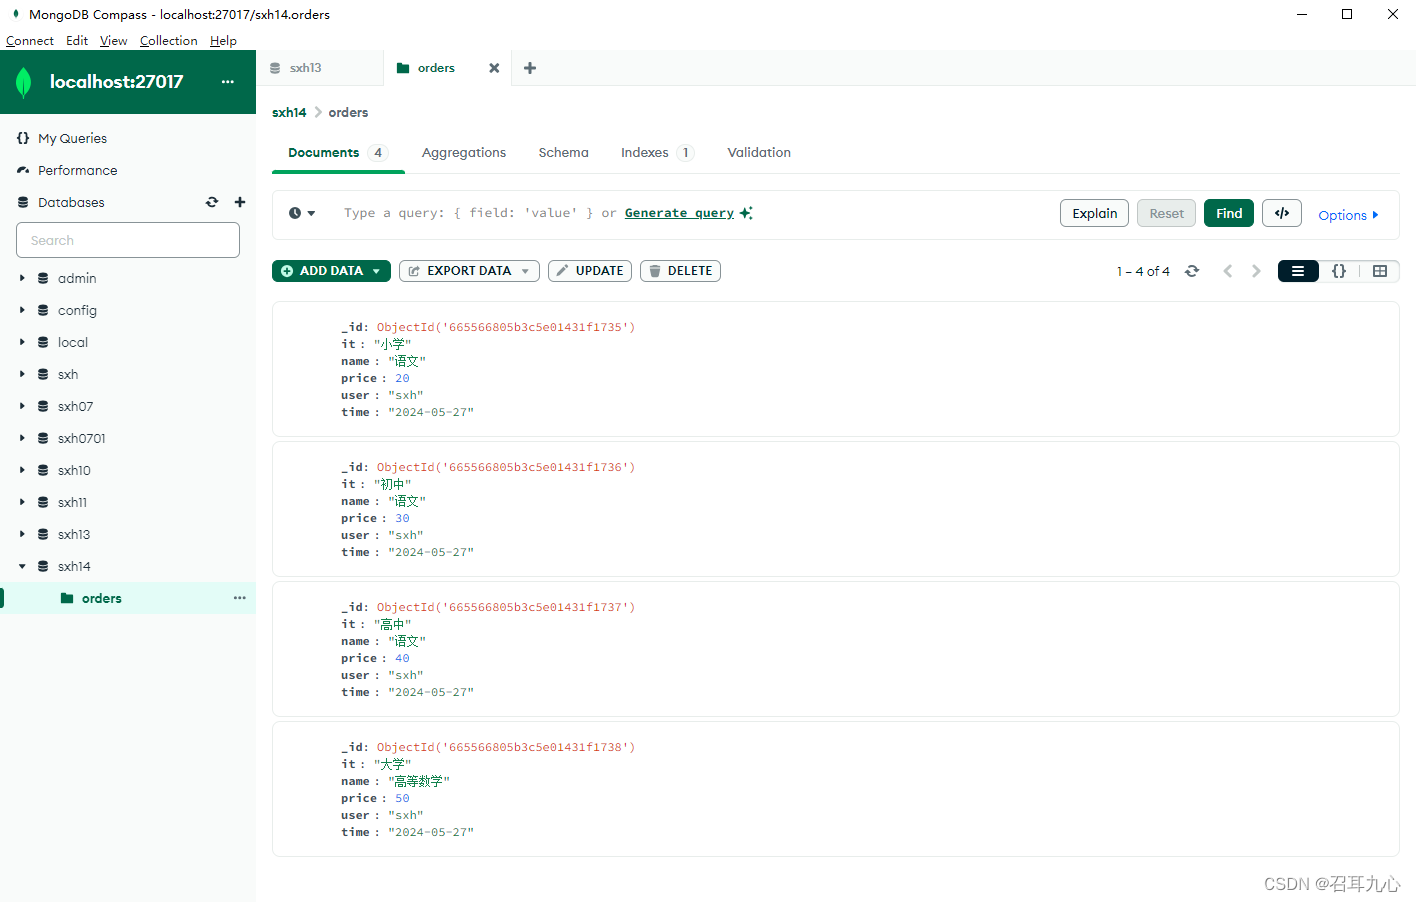Open My Queries
Screen dimensions: 1416x902
click(x=72, y=138)
